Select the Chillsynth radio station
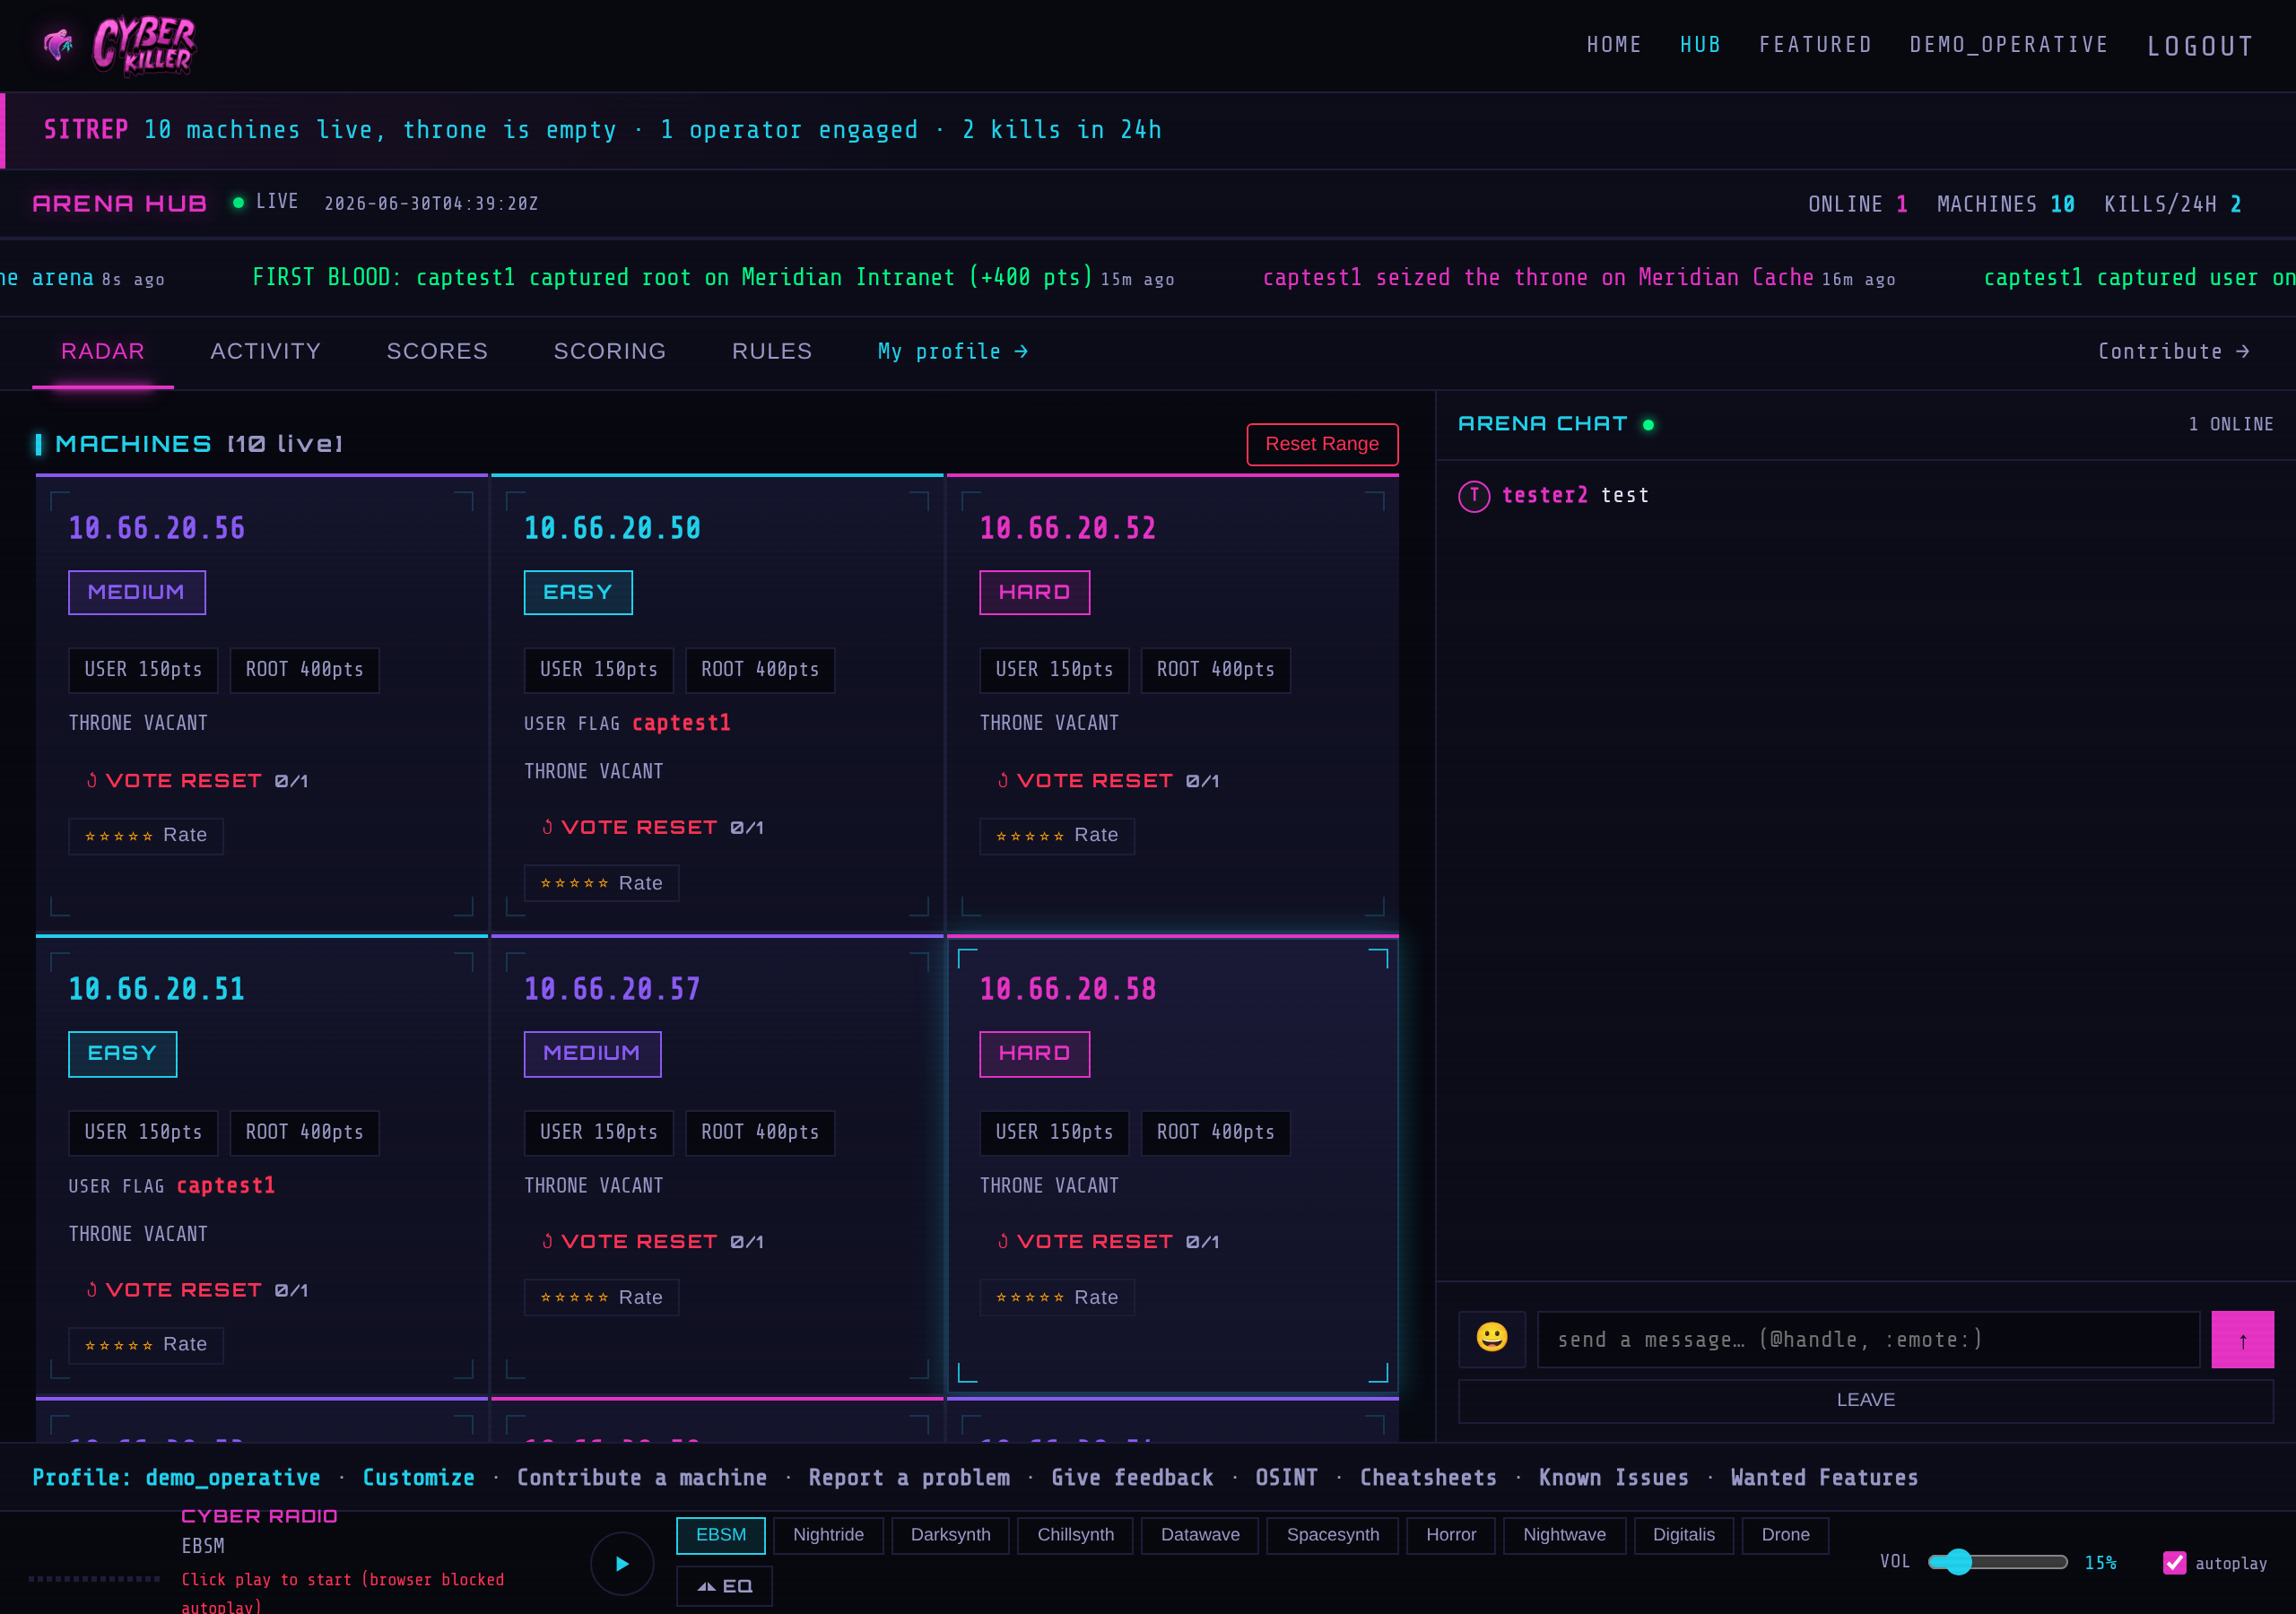2296x1614 pixels. pyautogui.click(x=1075, y=1535)
